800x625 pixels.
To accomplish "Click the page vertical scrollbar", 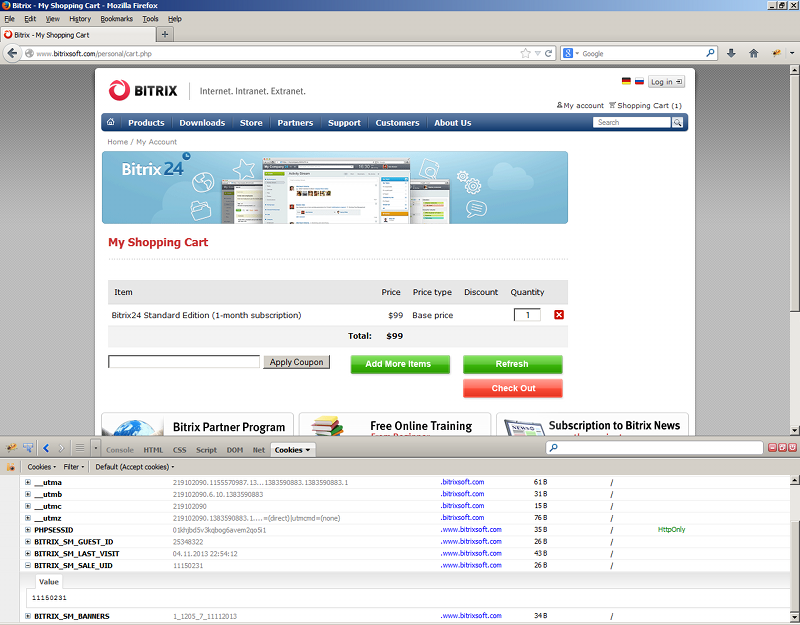I will (794, 250).
